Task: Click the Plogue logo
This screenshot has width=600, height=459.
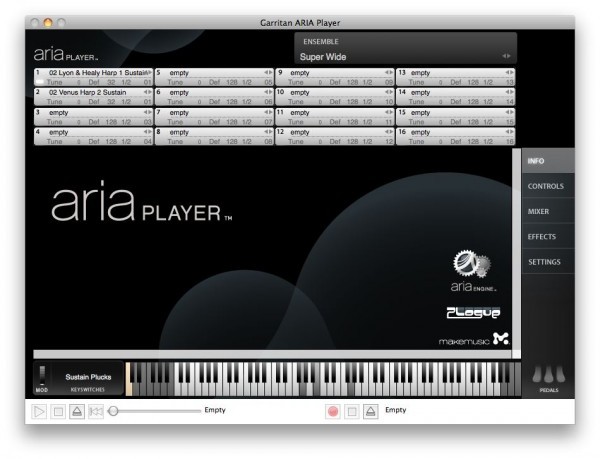Action: pyautogui.click(x=473, y=313)
